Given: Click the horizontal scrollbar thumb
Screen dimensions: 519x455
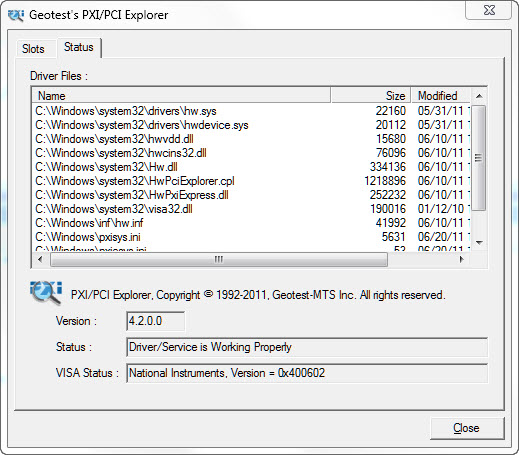Looking at the screenshot, I should tap(219, 259).
